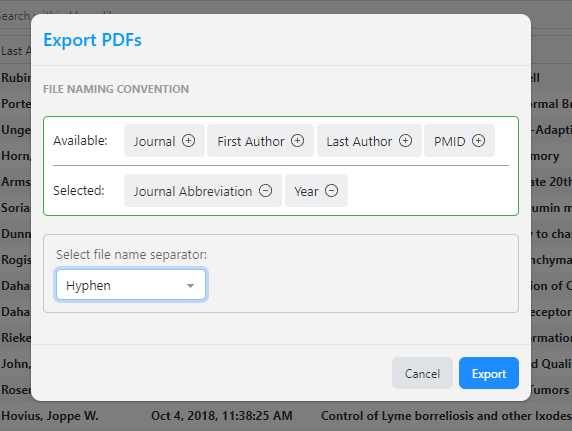This screenshot has height=431, width=572.
Task: Select the Journal chip label
Action: (154, 141)
